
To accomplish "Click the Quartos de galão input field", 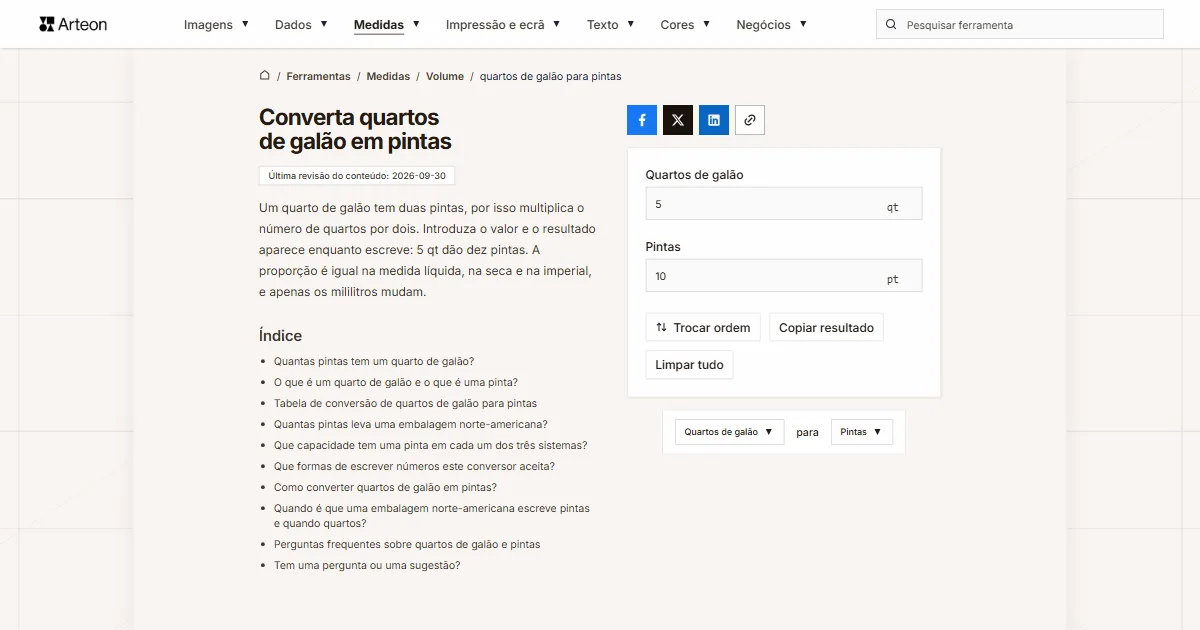I will coord(784,204).
